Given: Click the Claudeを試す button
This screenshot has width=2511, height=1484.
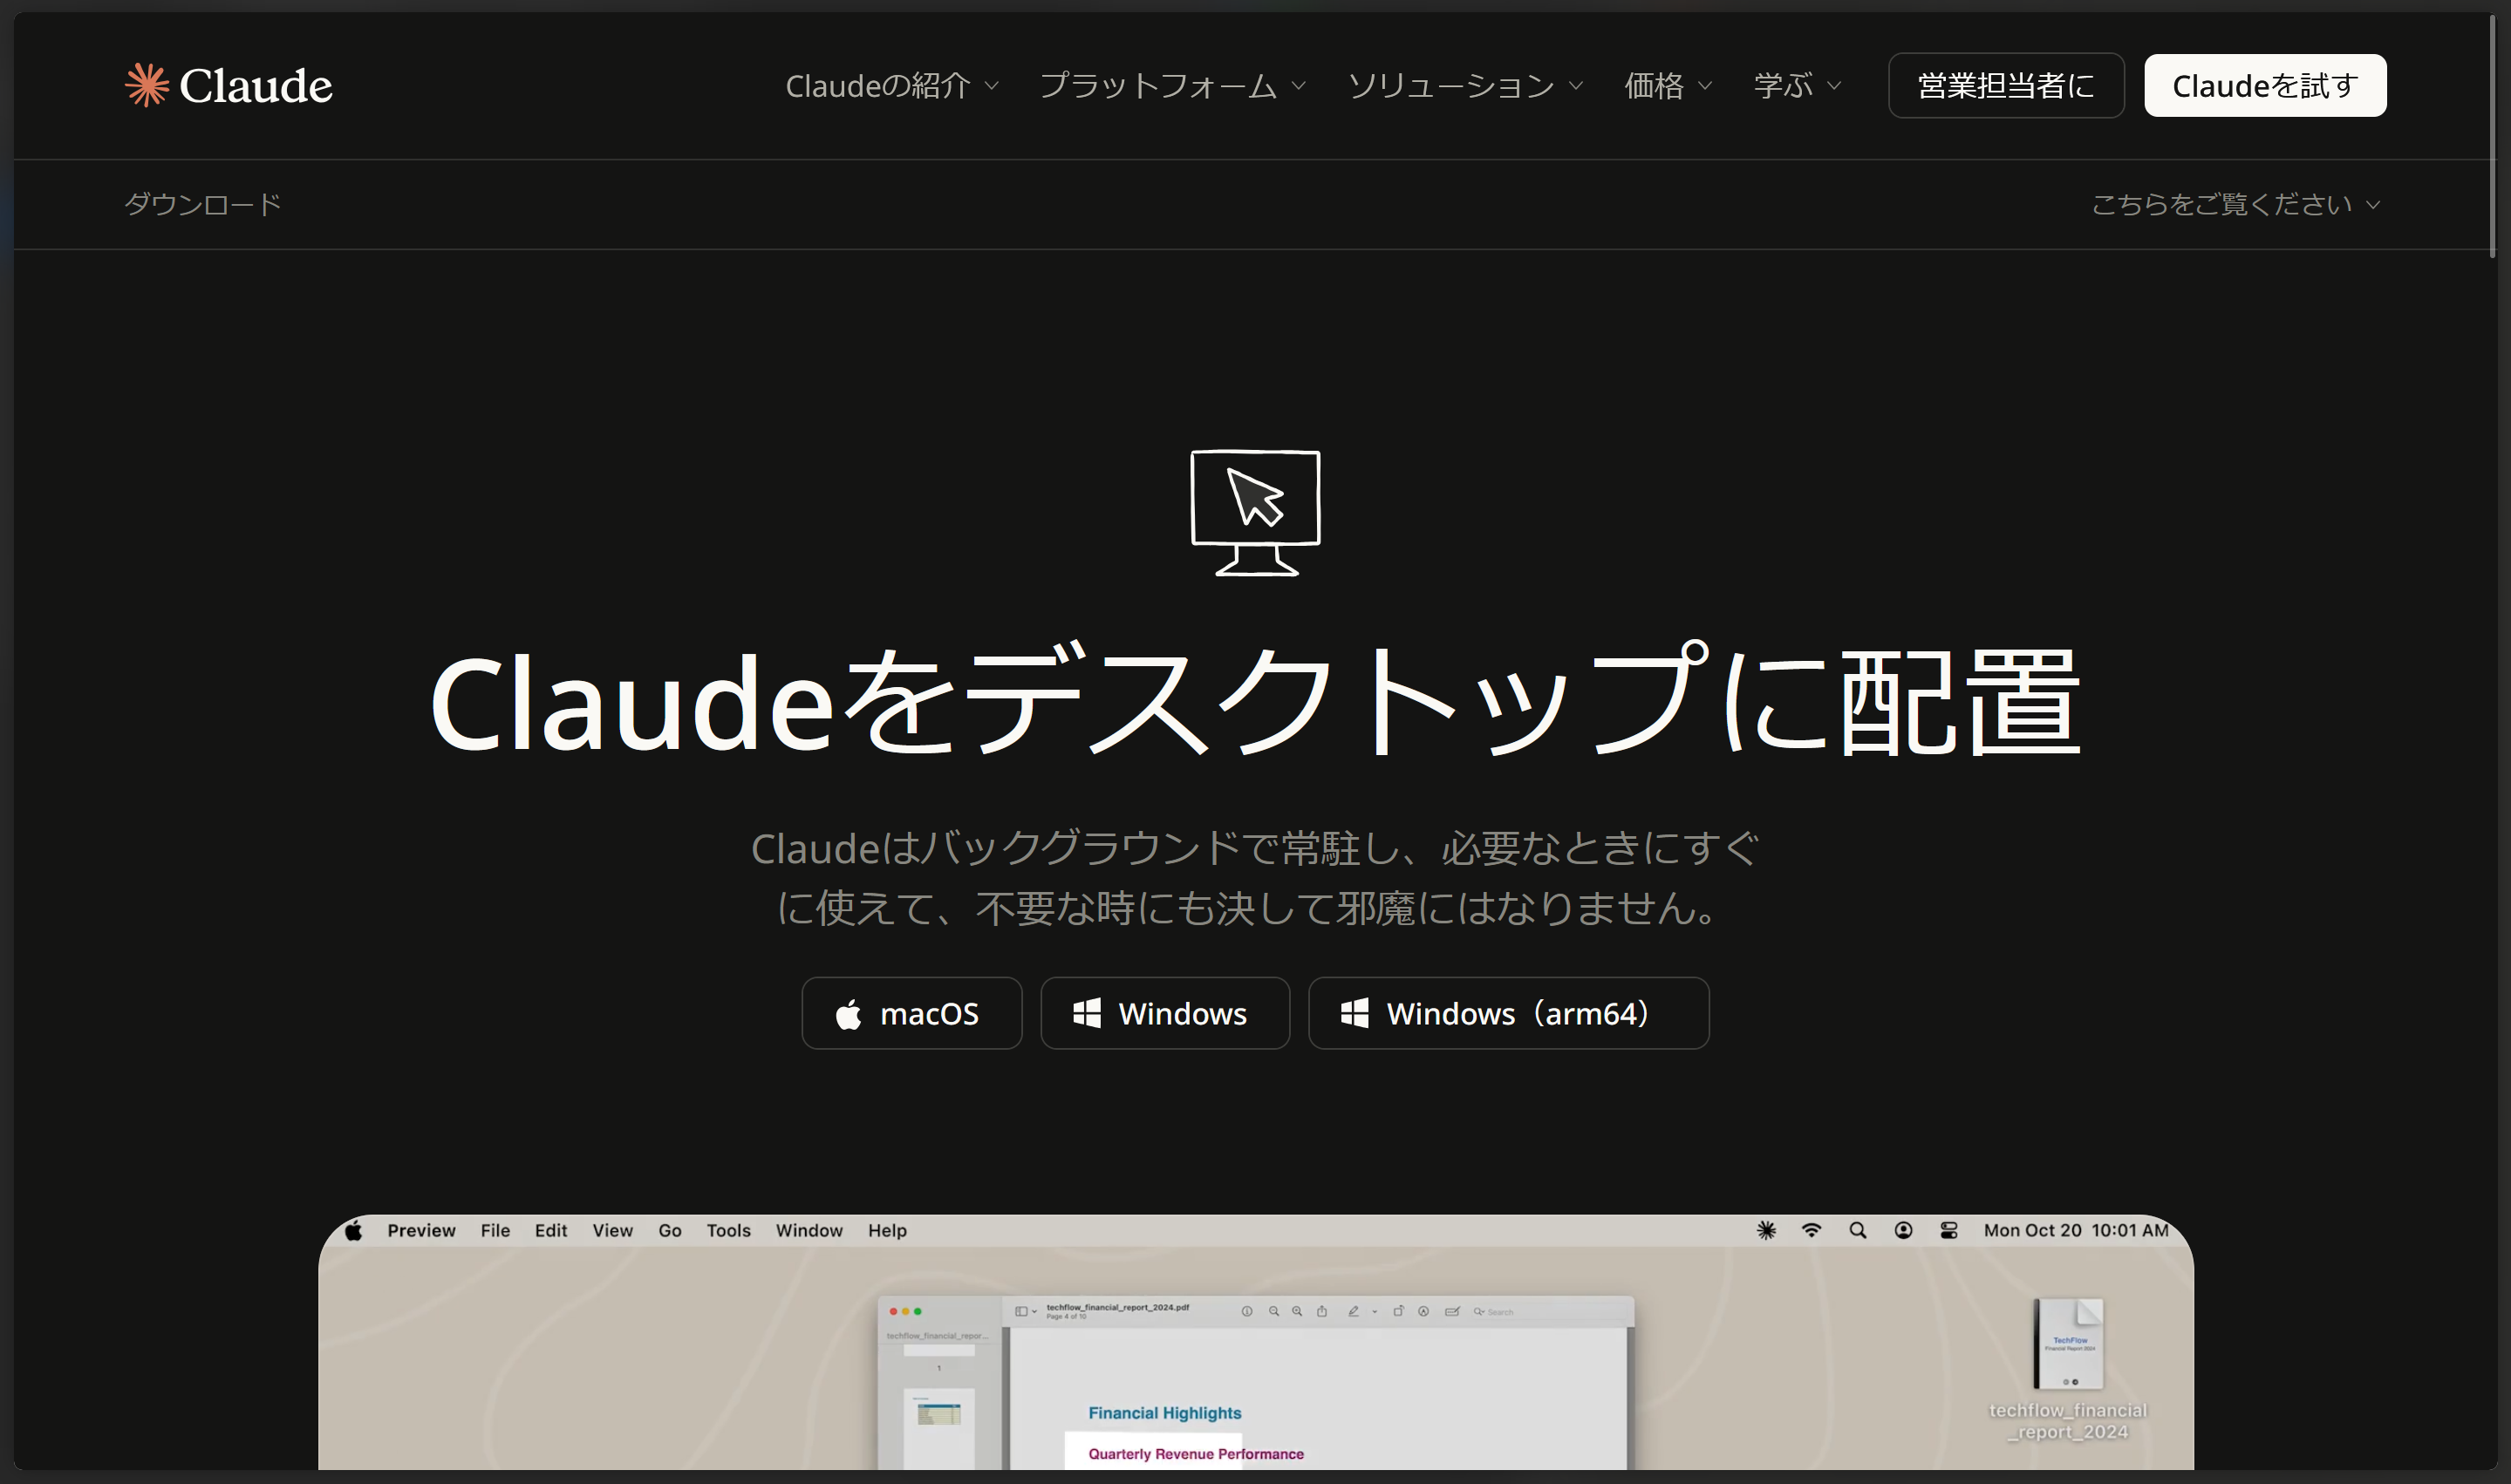Looking at the screenshot, I should point(2264,86).
